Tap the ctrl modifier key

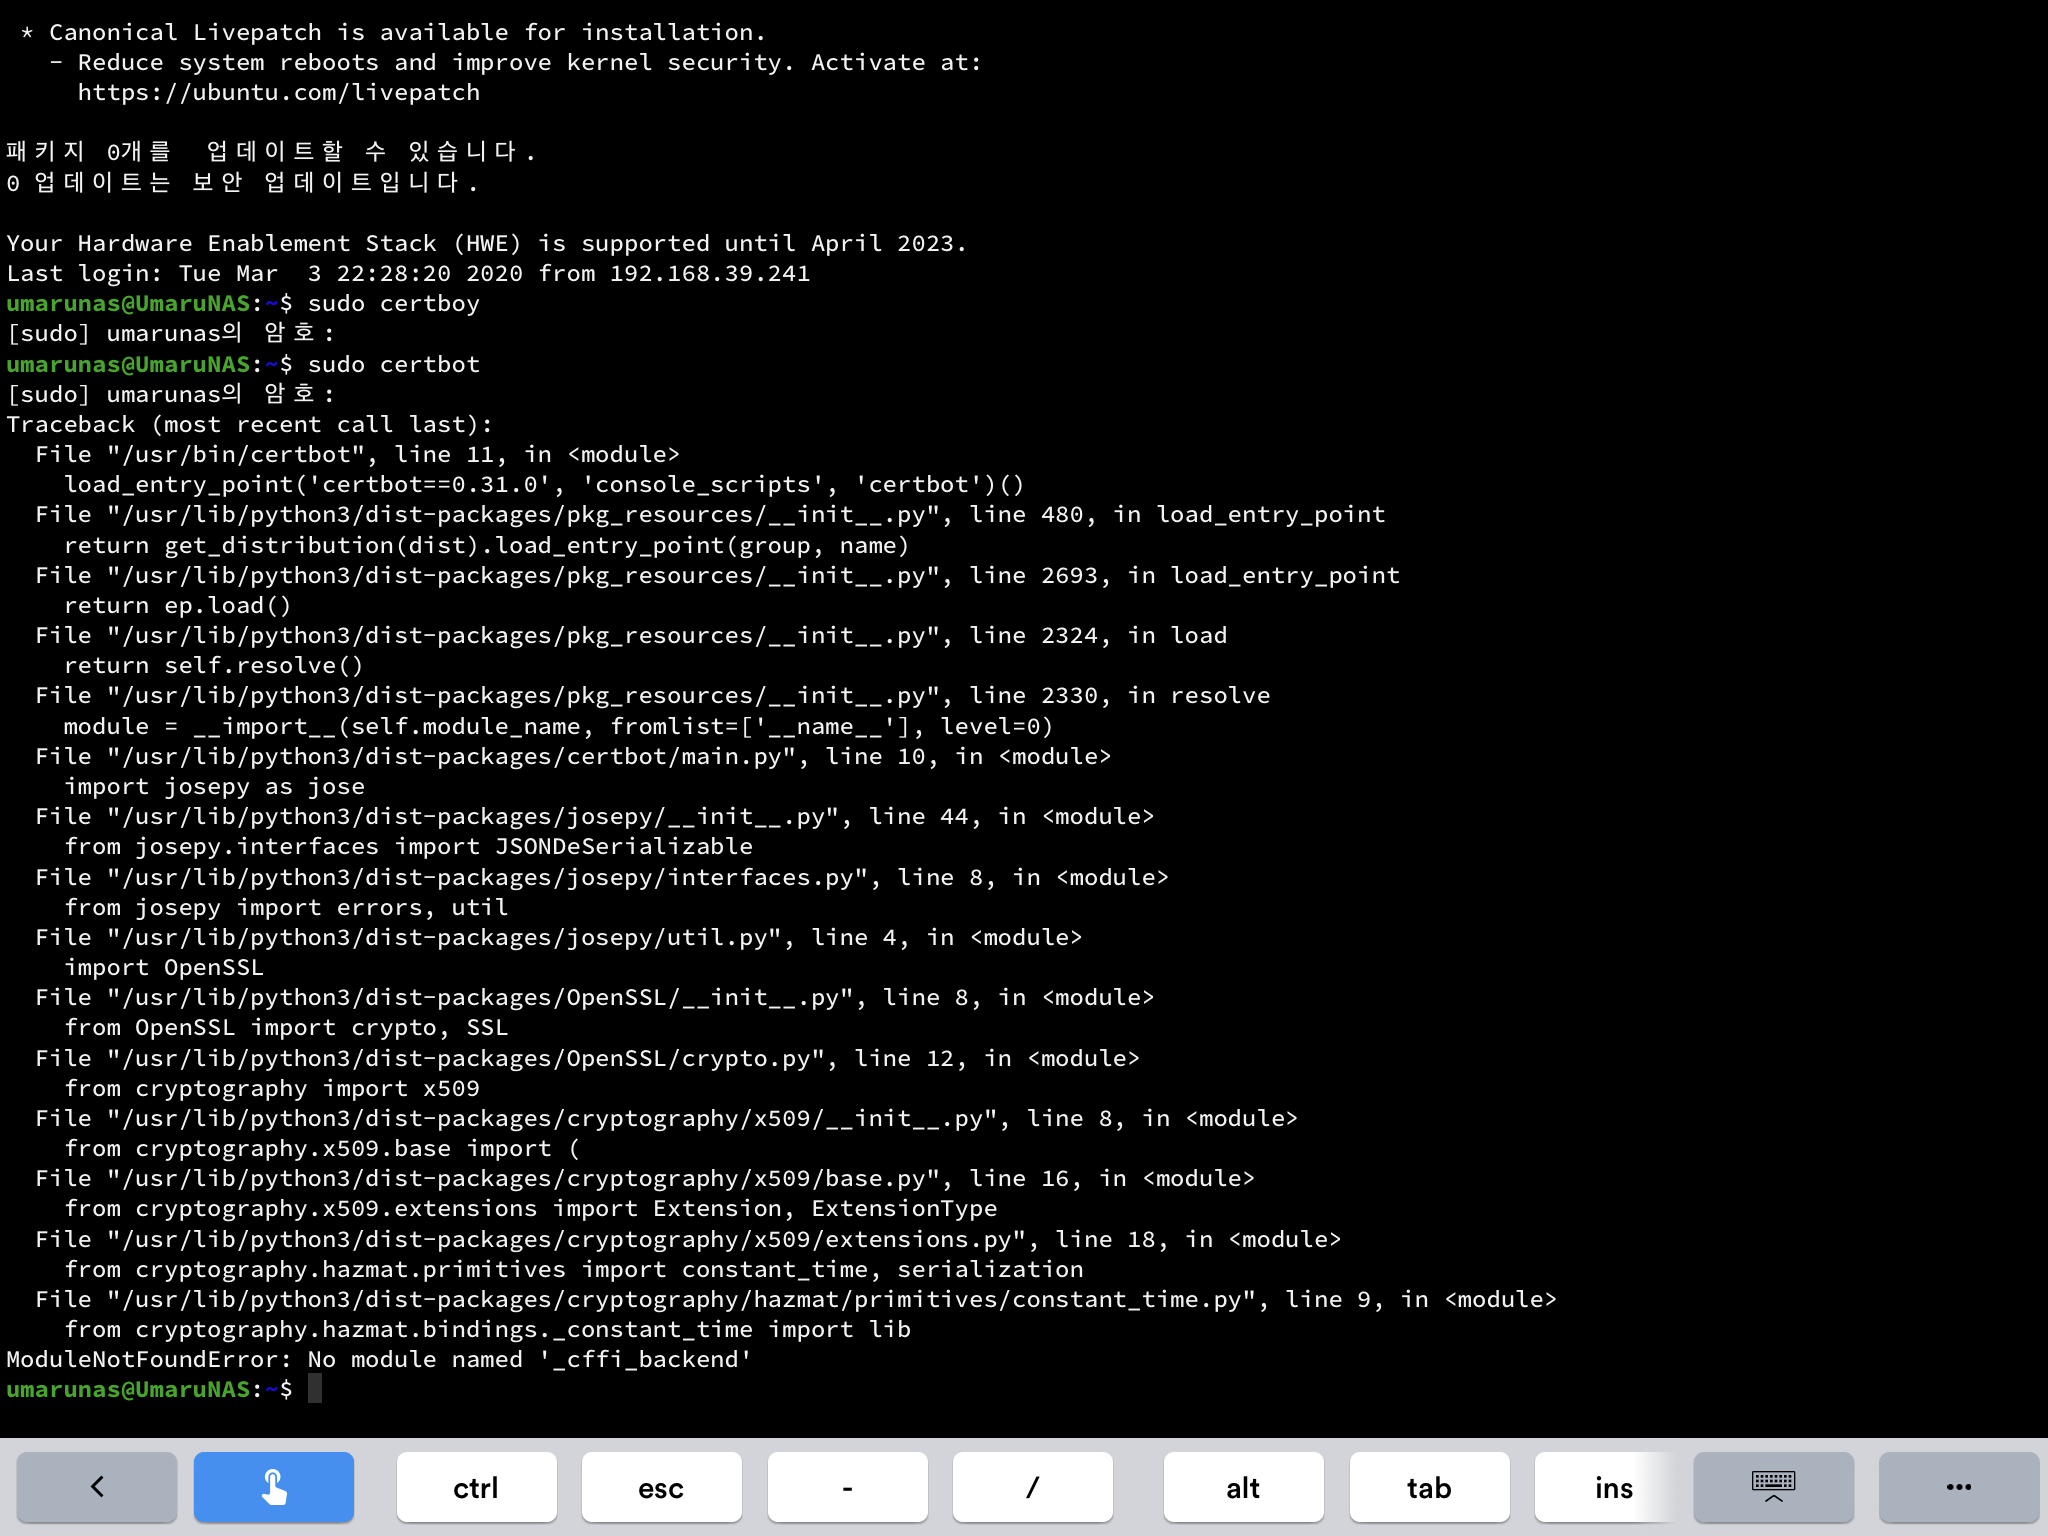coord(476,1487)
